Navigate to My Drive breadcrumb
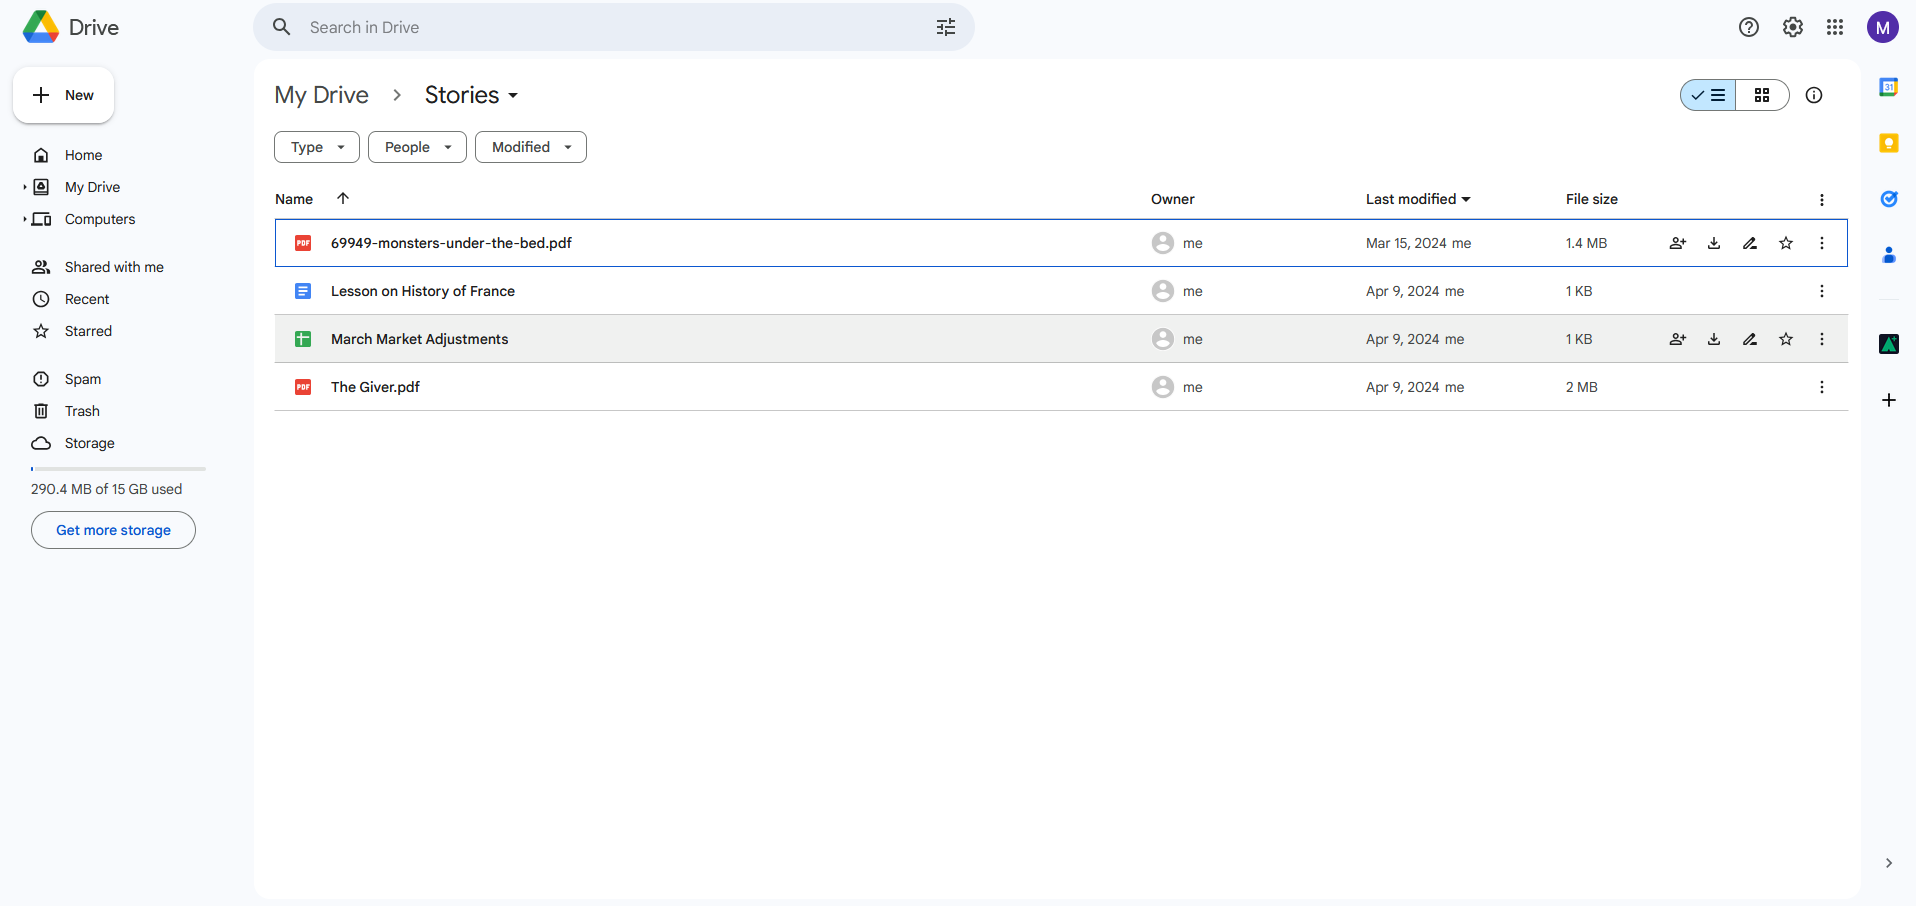Image resolution: width=1916 pixels, height=906 pixels. [321, 95]
